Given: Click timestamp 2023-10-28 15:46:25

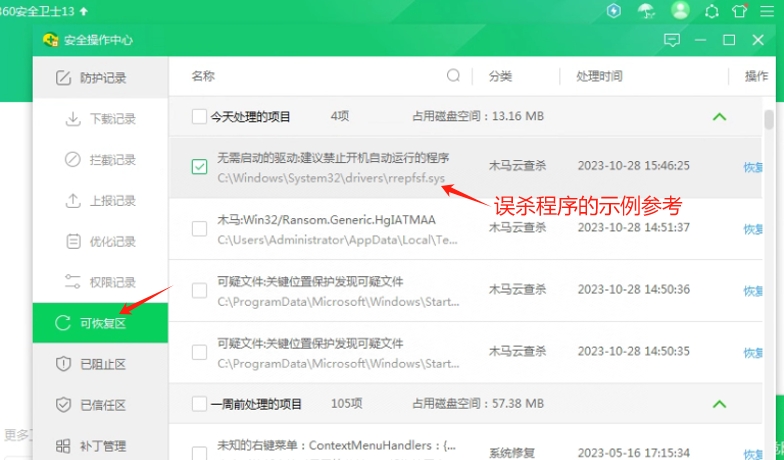Looking at the screenshot, I should click(x=634, y=166).
